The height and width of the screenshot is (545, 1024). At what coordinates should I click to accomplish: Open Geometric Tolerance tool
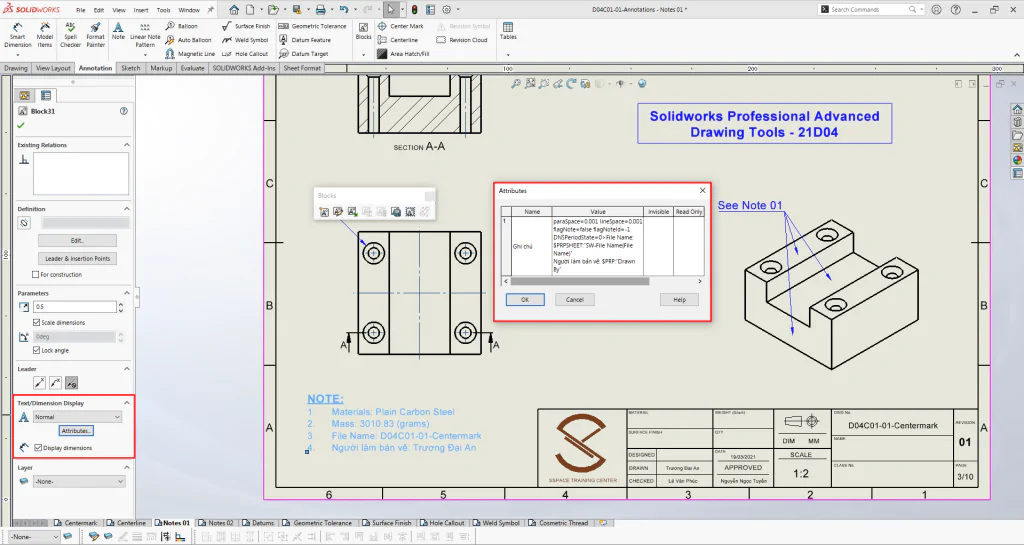point(313,26)
